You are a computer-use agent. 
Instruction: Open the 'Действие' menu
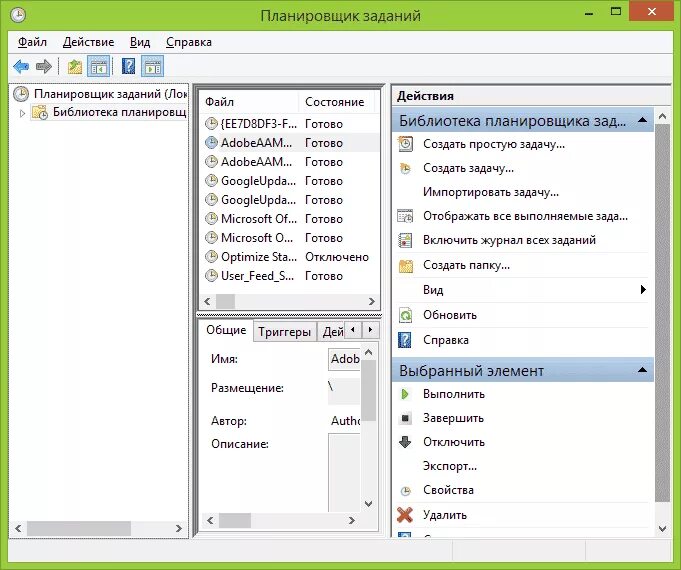coord(88,42)
